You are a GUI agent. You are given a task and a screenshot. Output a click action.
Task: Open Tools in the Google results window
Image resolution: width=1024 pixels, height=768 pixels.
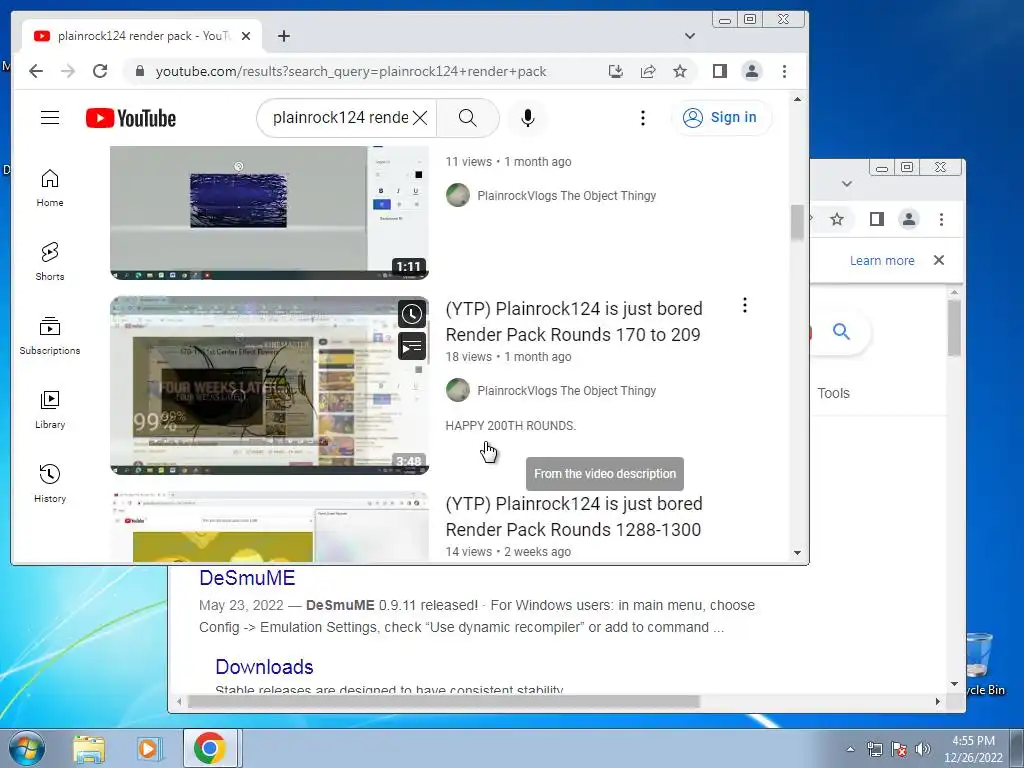tap(833, 393)
